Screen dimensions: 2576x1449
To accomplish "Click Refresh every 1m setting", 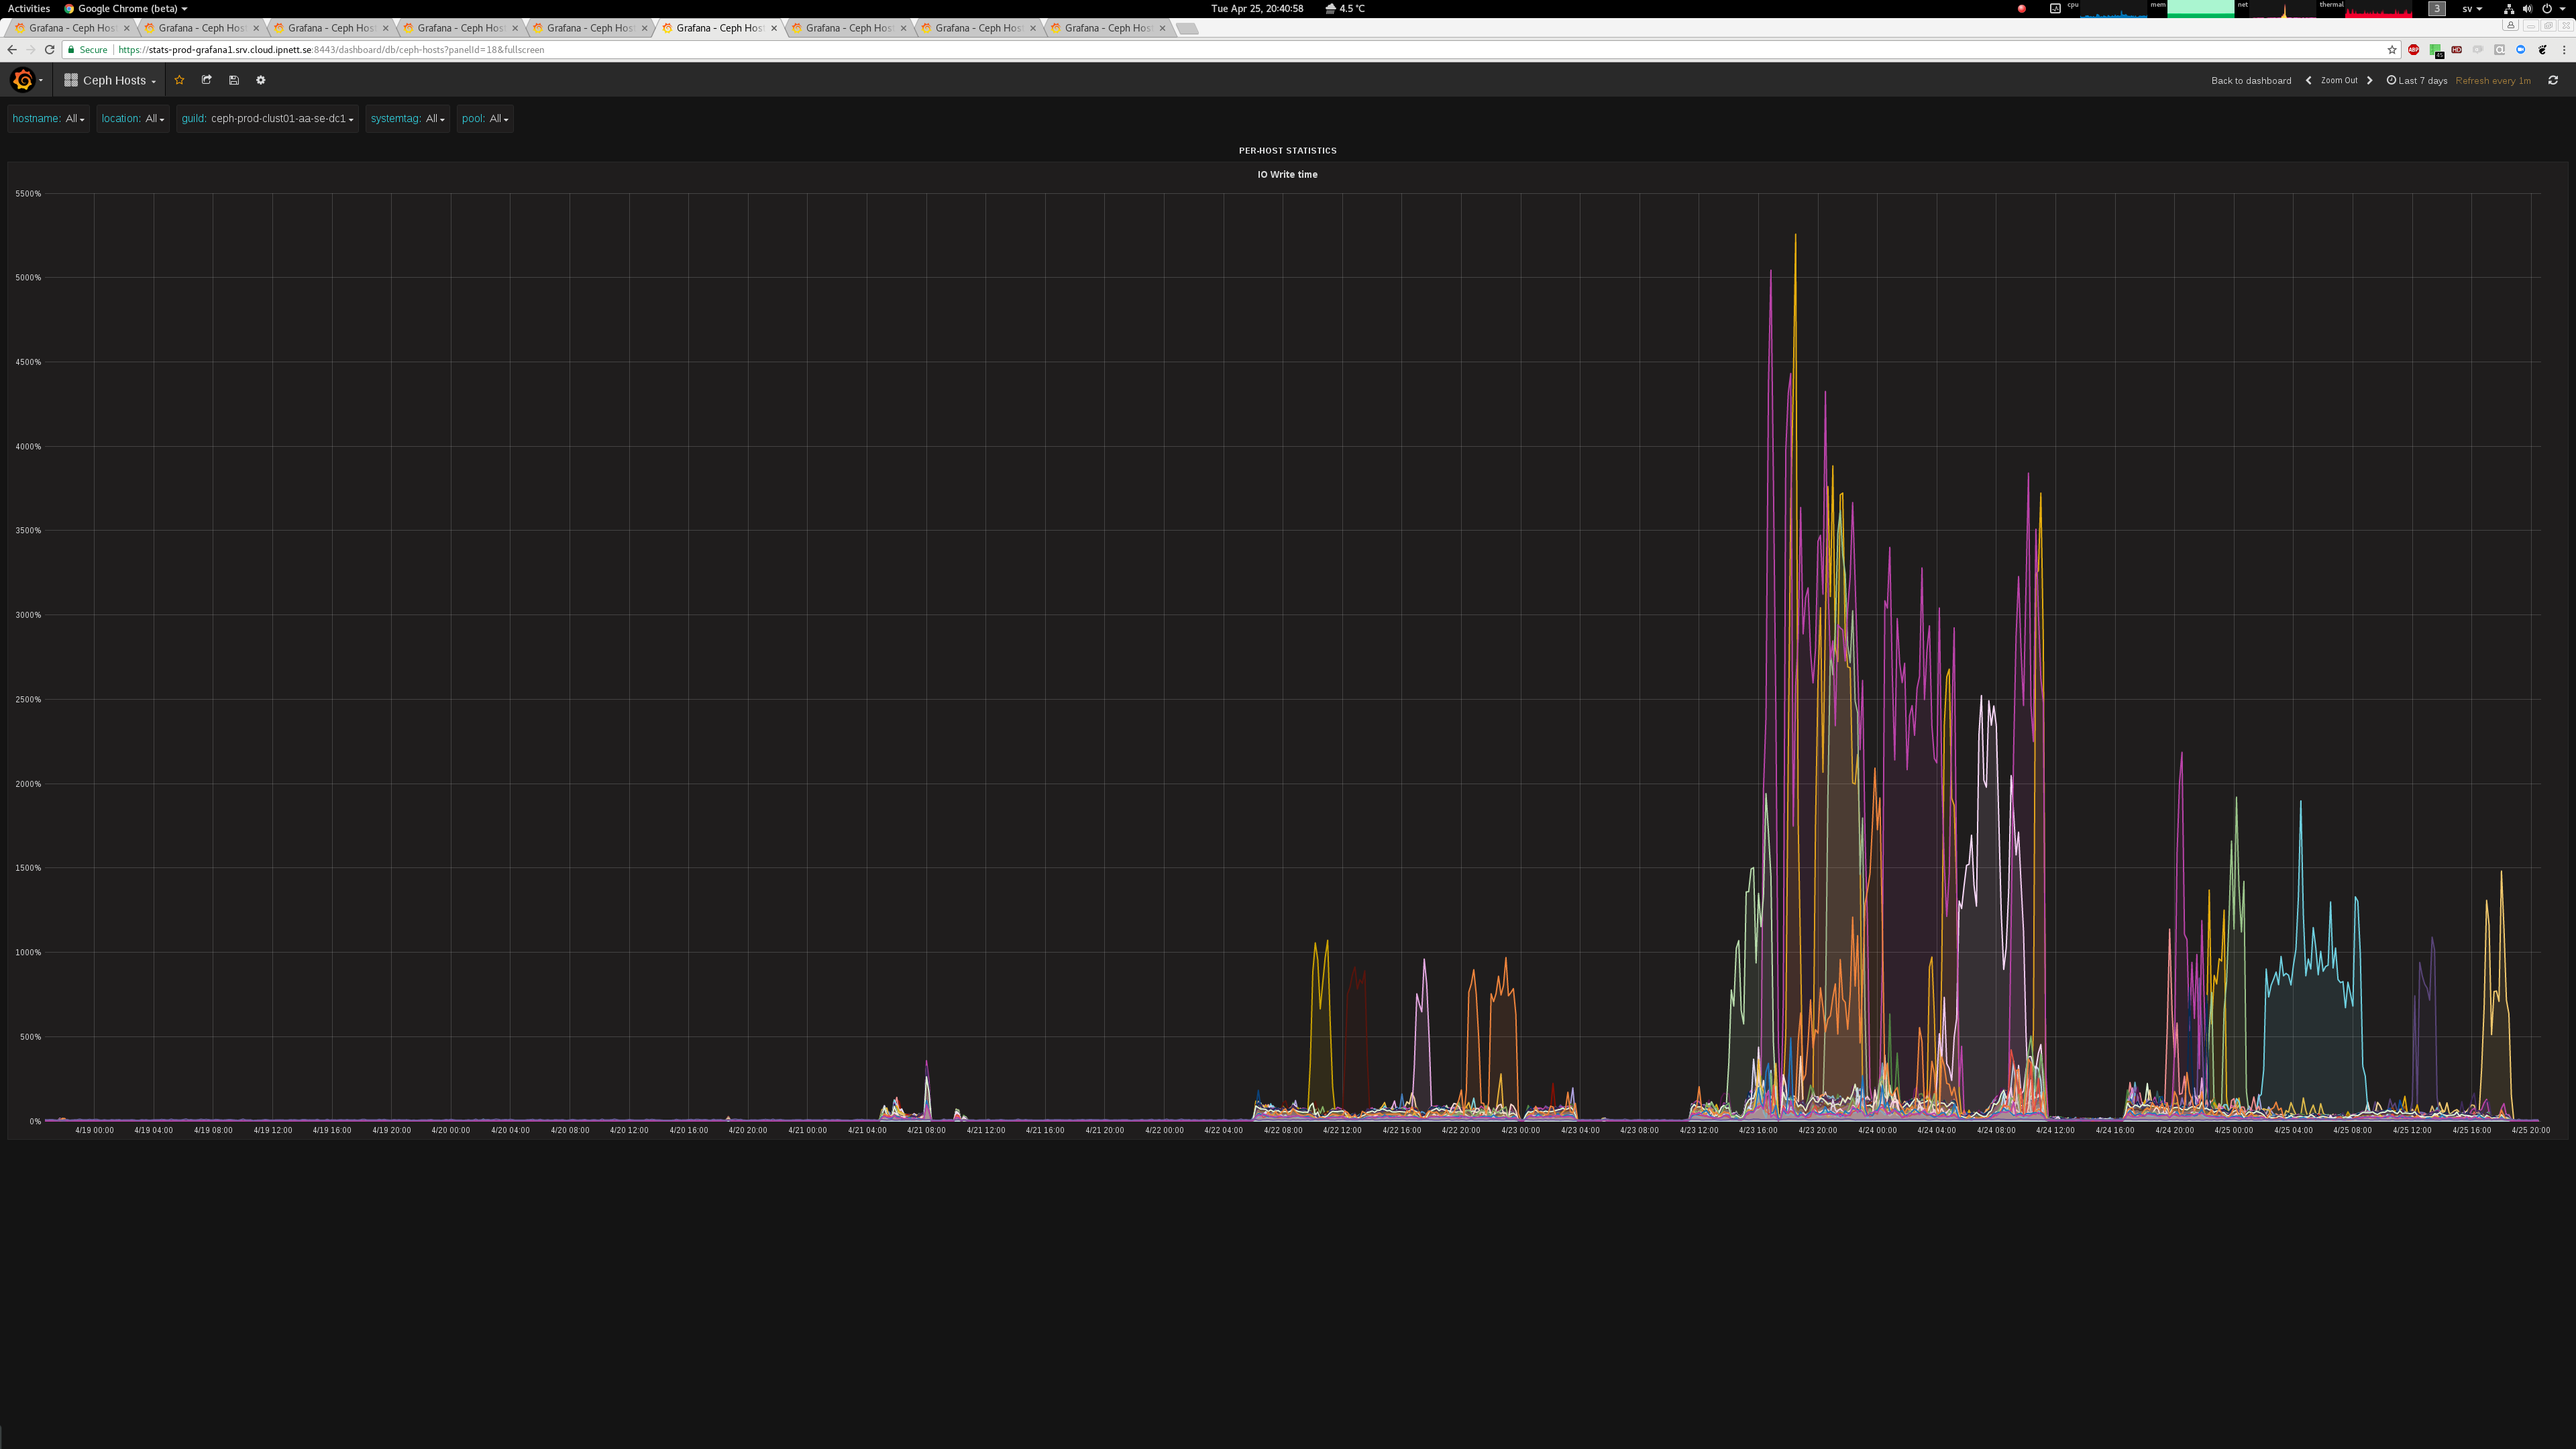I will coord(2493,80).
